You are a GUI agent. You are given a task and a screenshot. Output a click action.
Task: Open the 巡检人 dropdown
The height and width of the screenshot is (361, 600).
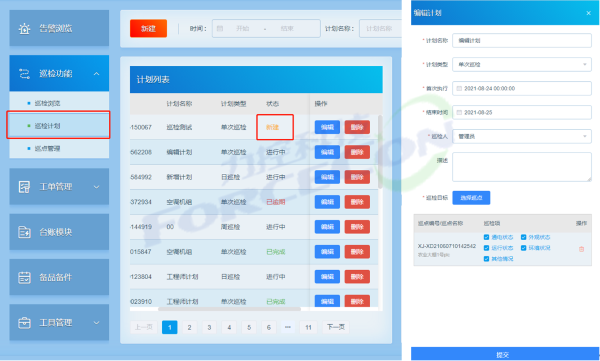coord(522,136)
